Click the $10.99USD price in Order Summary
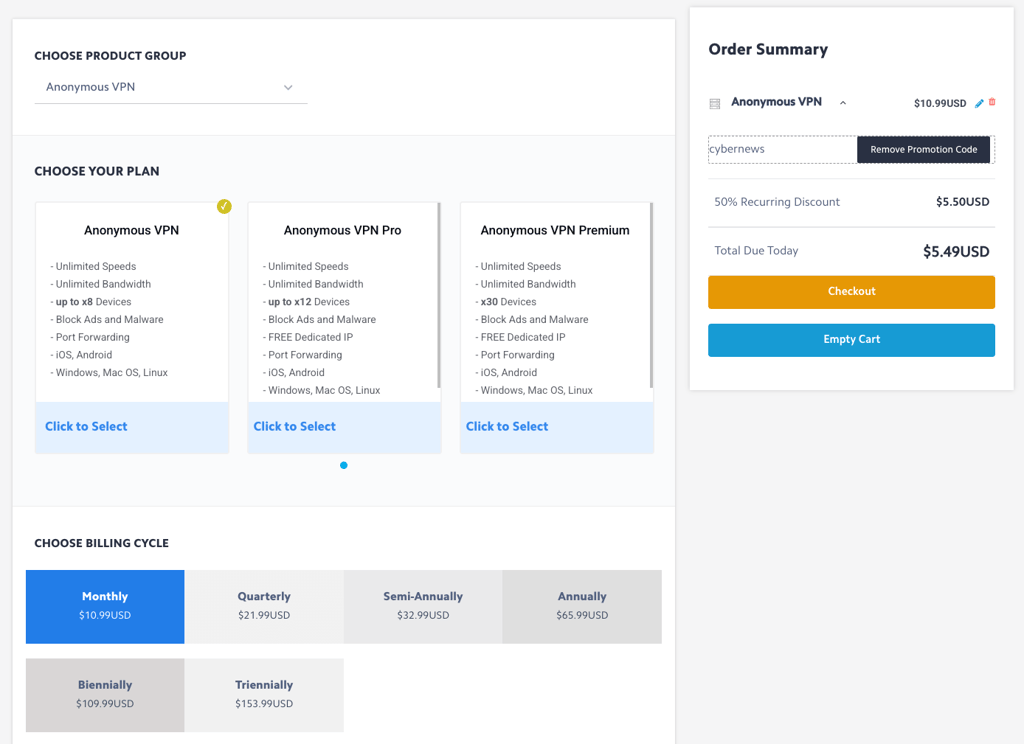This screenshot has height=744, width=1024. coord(940,103)
